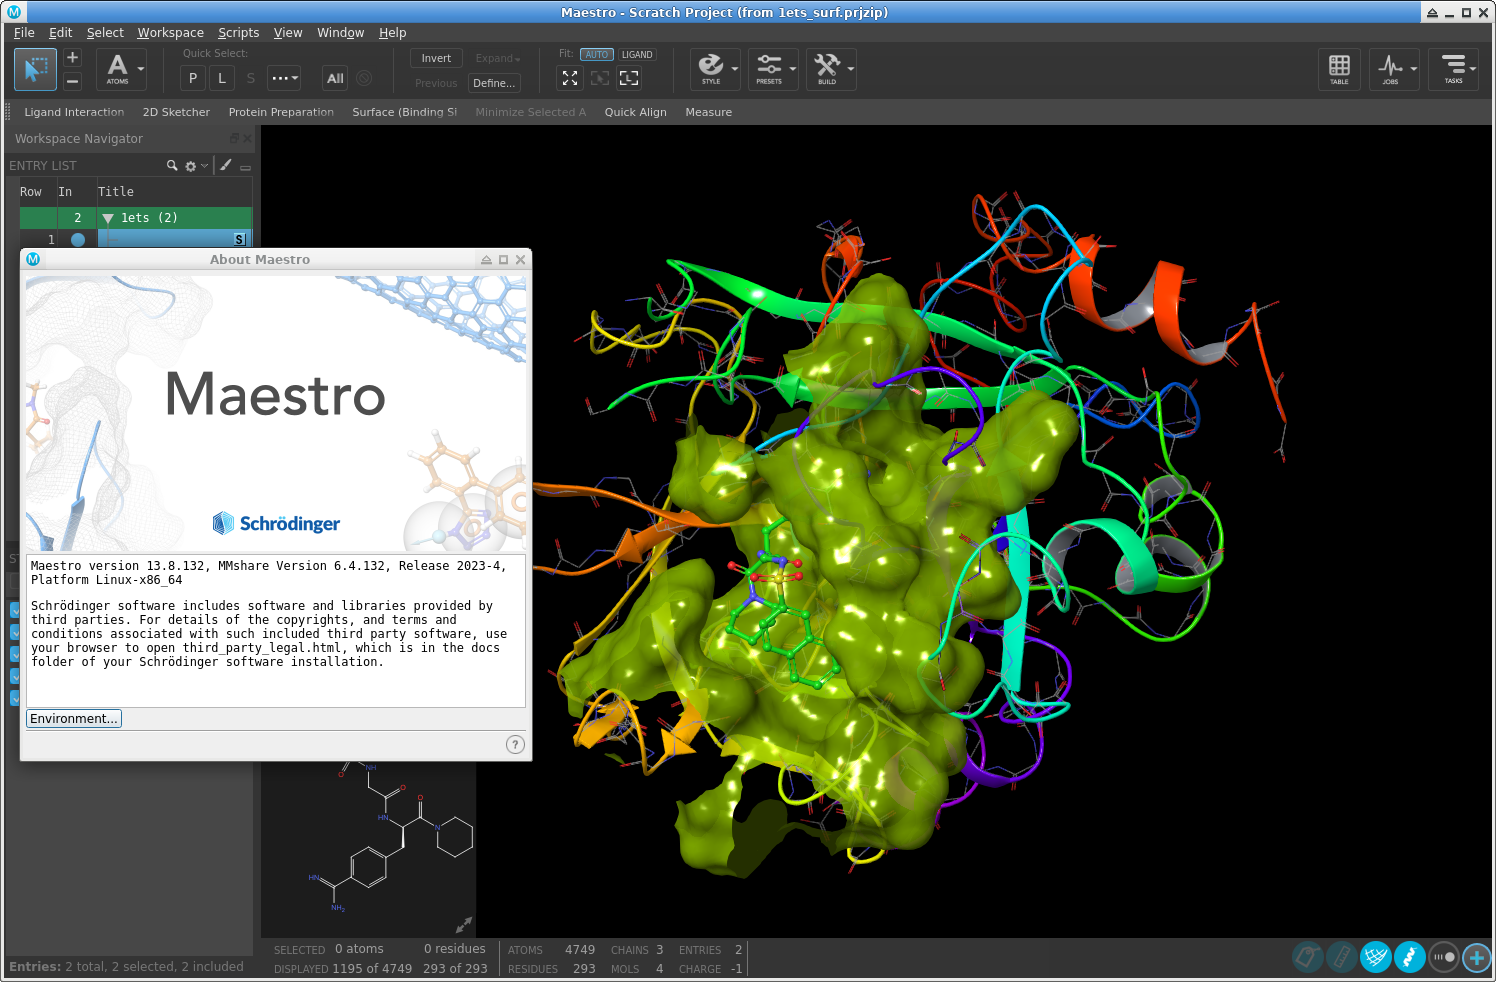Viewport: 1496px width, 982px height.
Task: Open the Tasks menu icon
Action: coord(1454,69)
